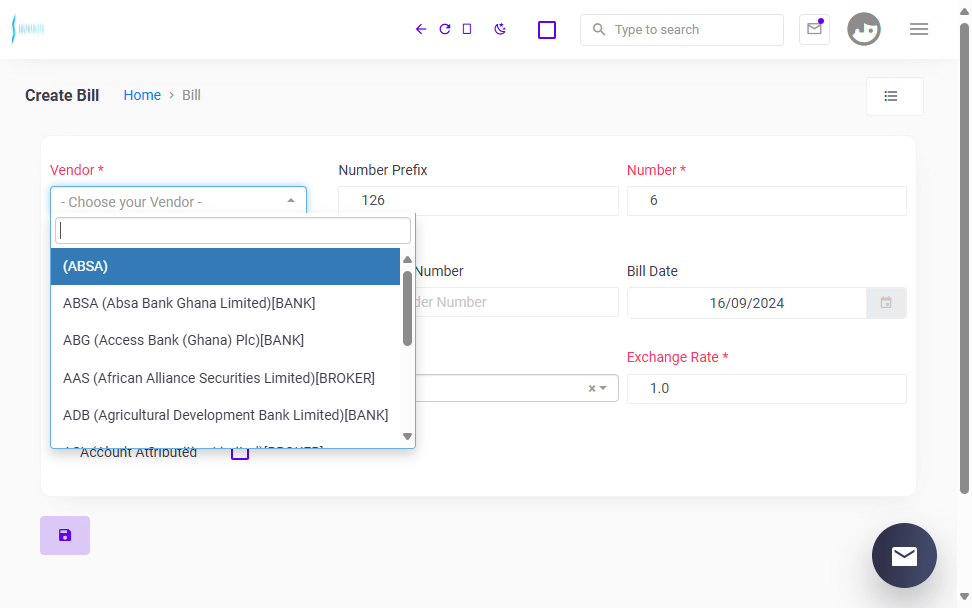Select AAS (African Alliance Securities Limited)[BROKER]

click(x=225, y=378)
